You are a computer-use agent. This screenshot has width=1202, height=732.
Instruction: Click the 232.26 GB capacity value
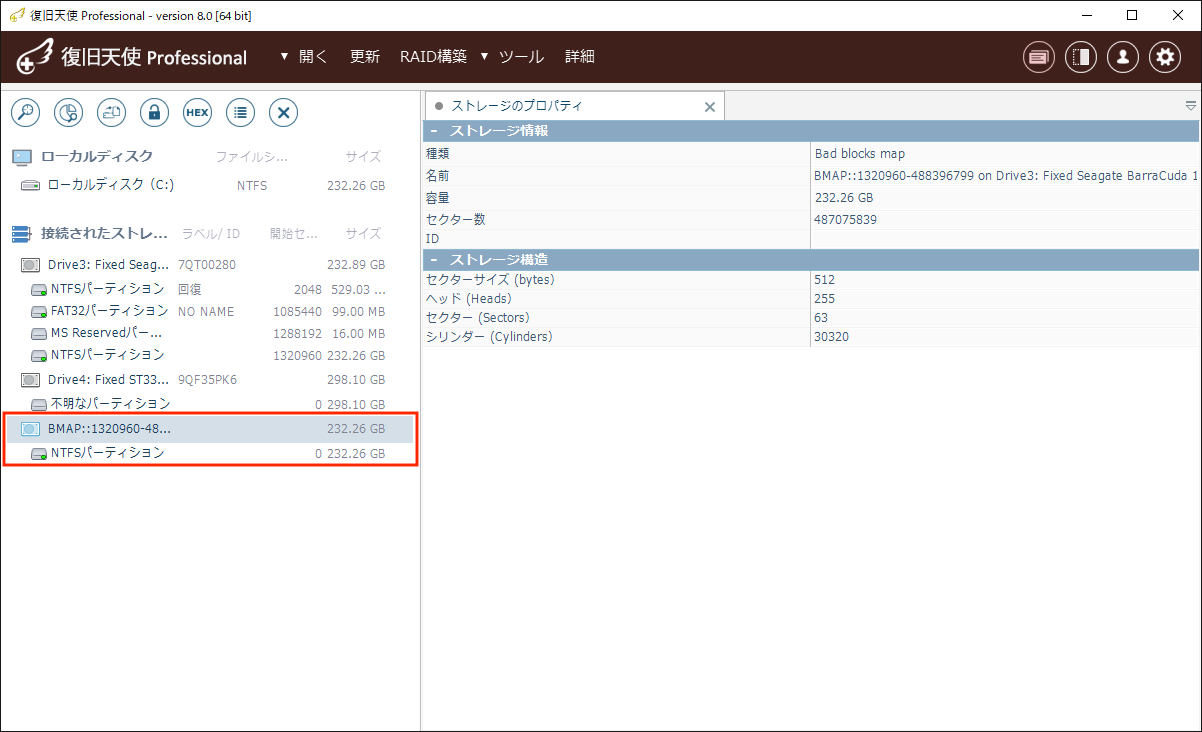pos(844,198)
